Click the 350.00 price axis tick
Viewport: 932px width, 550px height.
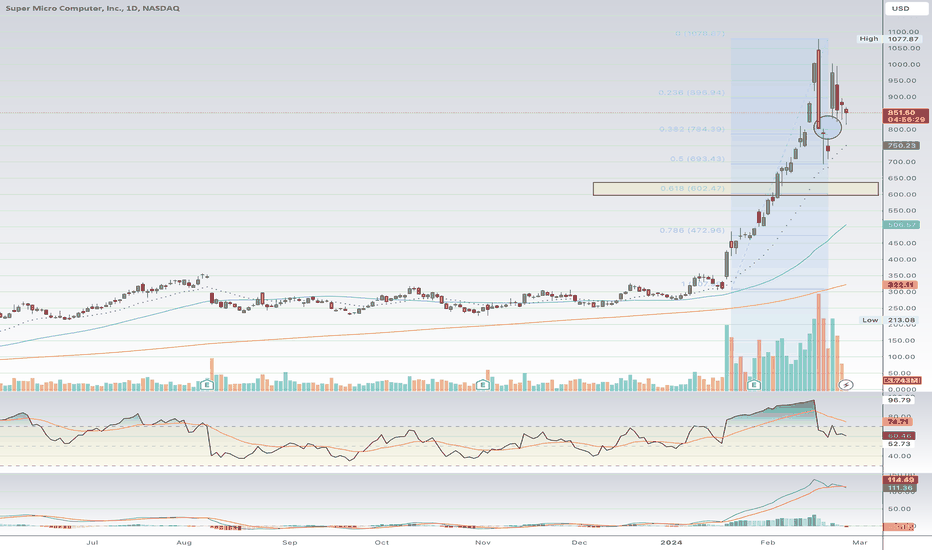[x=903, y=275]
